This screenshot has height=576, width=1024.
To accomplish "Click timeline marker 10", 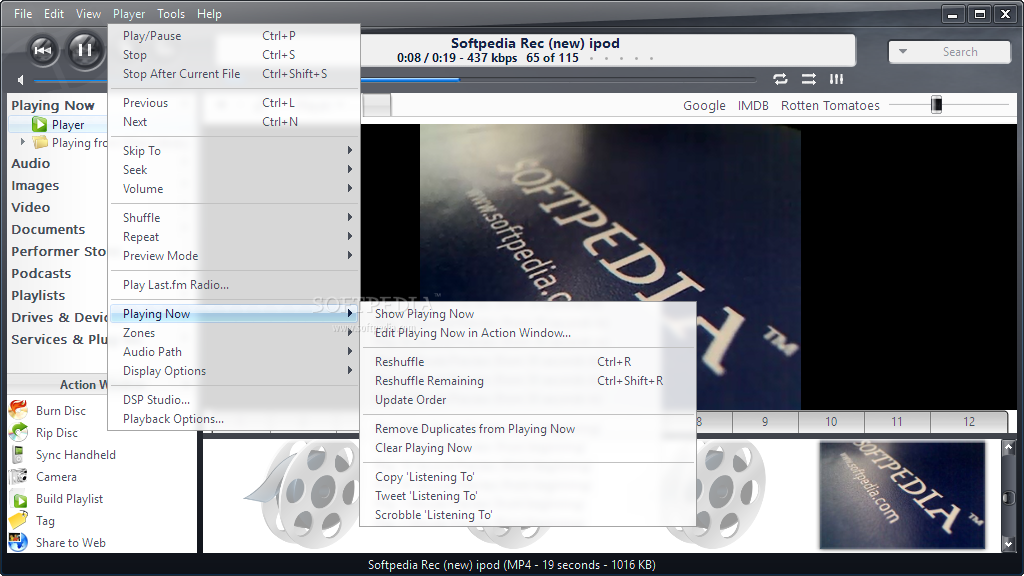I will coord(831,422).
